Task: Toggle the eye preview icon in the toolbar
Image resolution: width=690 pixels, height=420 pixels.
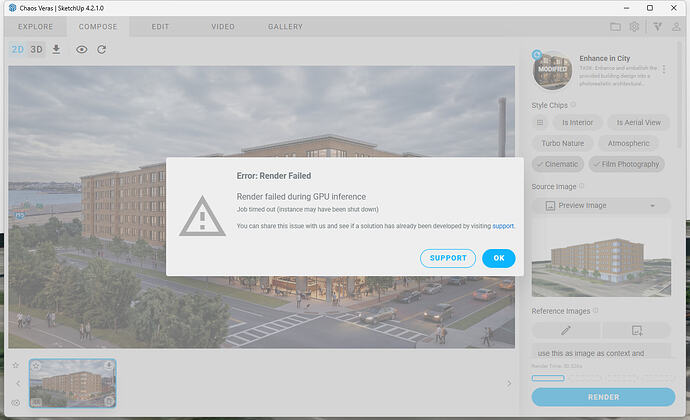Action: click(x=81, y=49)
